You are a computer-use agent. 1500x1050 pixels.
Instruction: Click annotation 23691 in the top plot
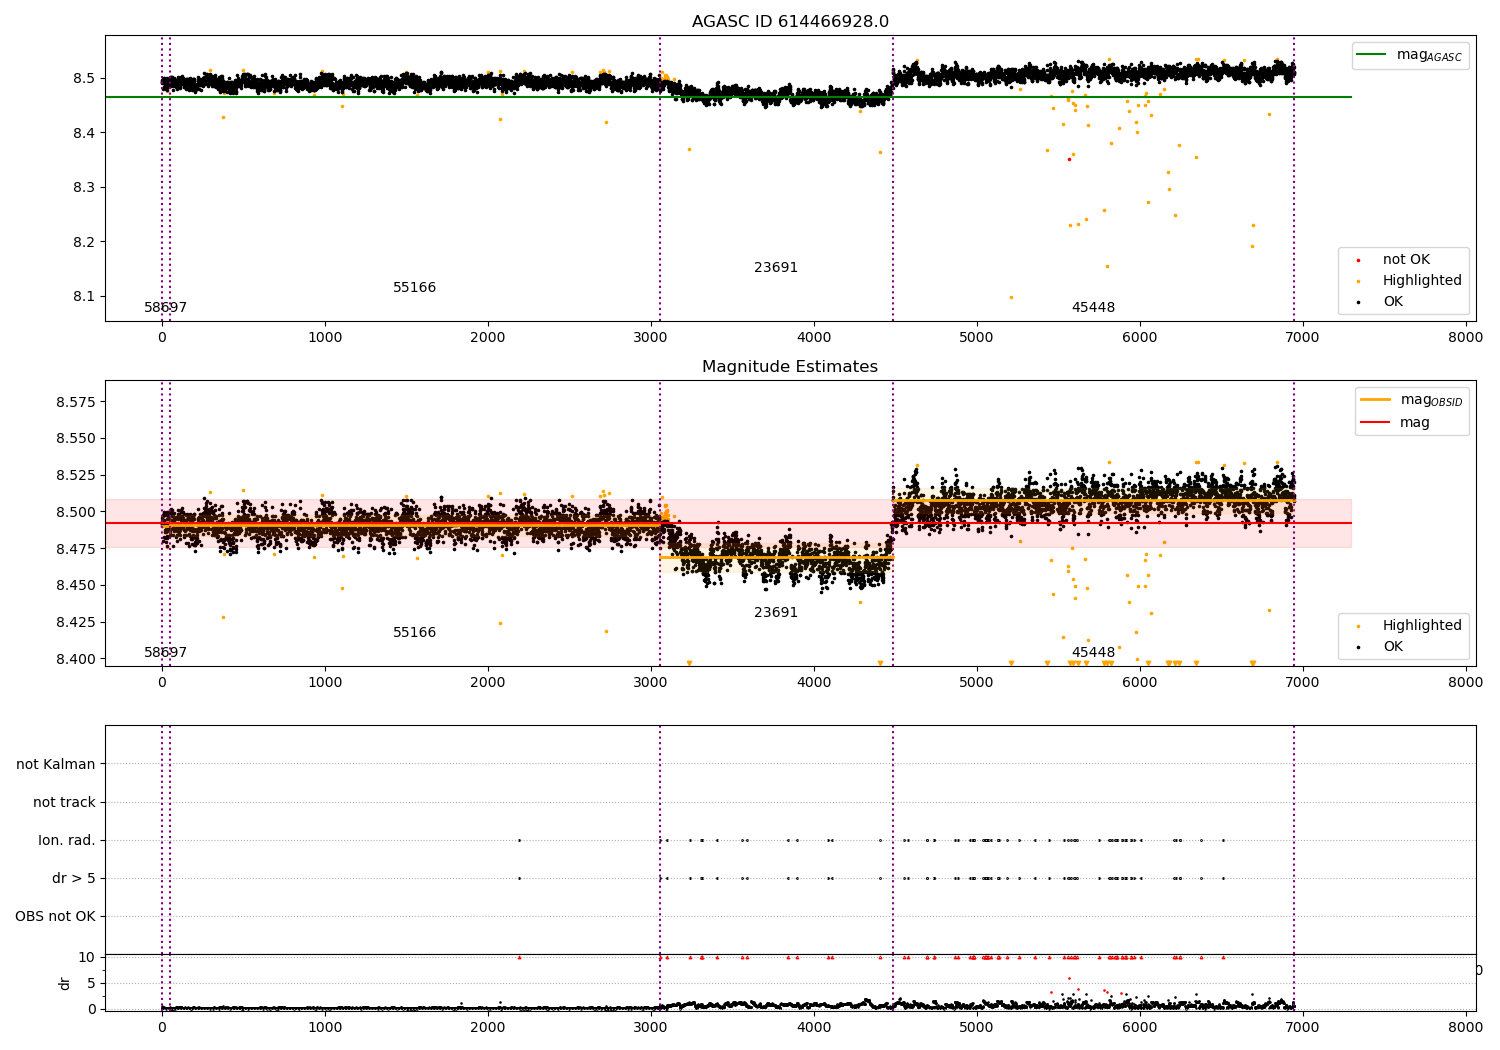(x=776, y=268)
